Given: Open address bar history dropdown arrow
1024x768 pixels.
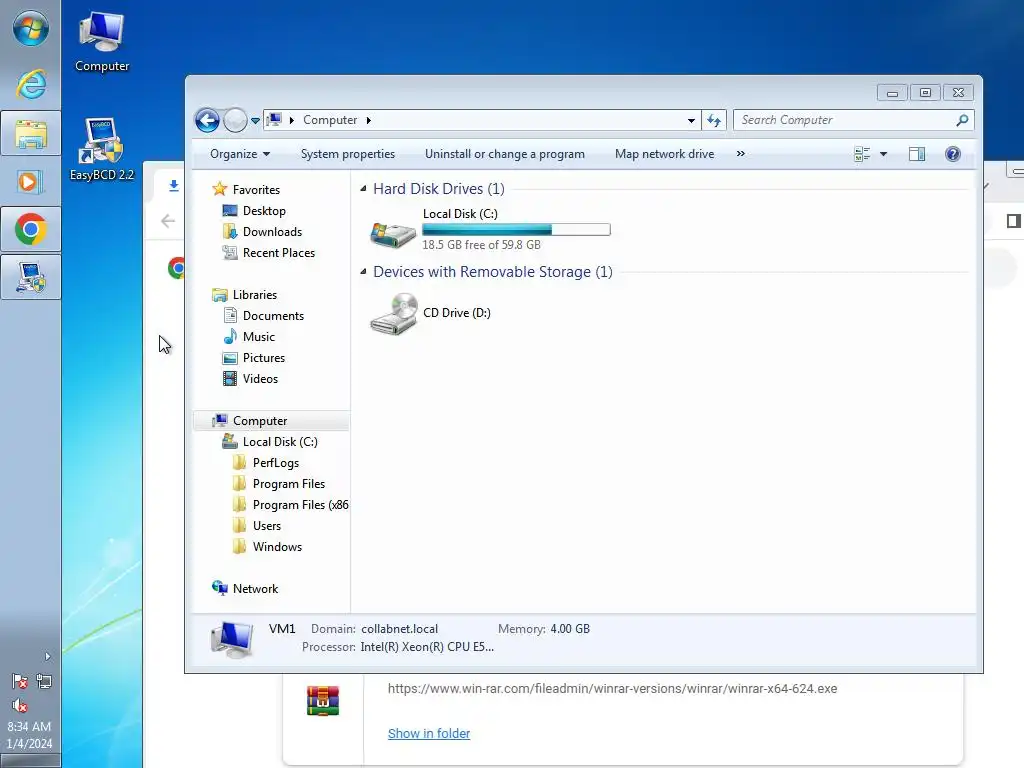Looking at the screenshot, I should pyautogui.click(x=691, y=121).
